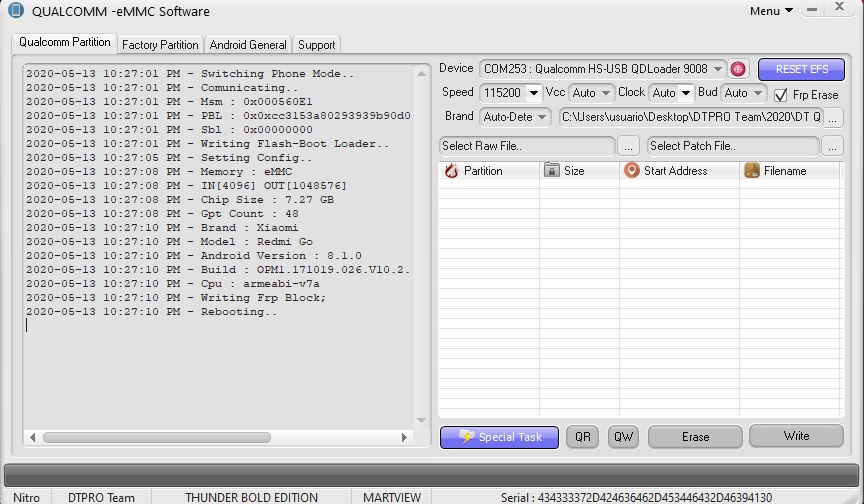
Task: Browse for raw file with ... button
Action: coord(628,146)
